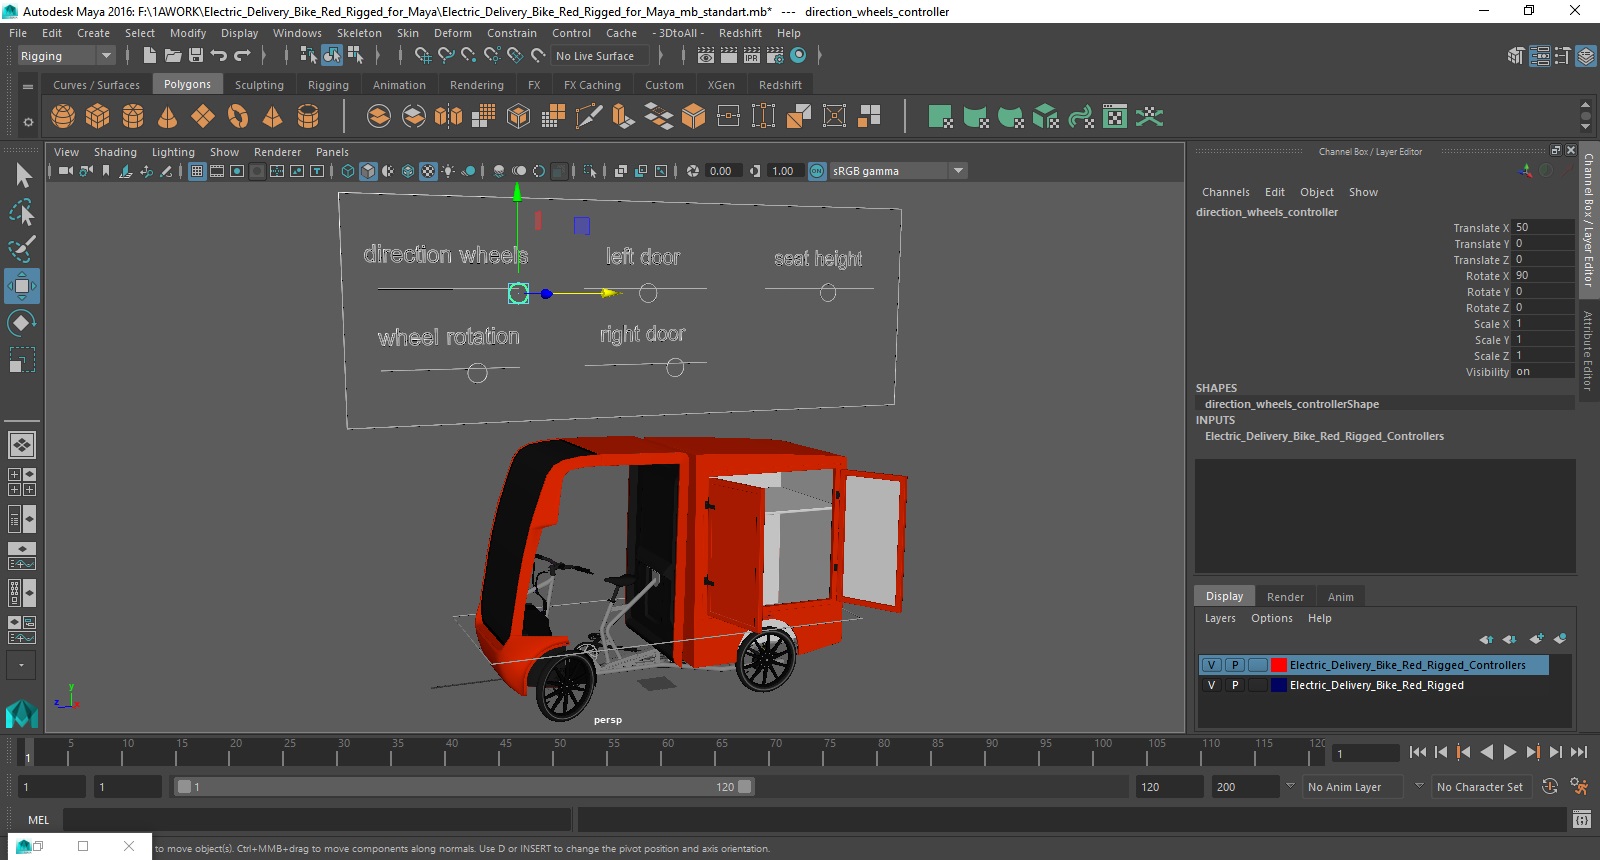Toggle display type box of Controllers layer
Image resolution: width=1600 pixels, height=860 pixels.
(1258, 665)
